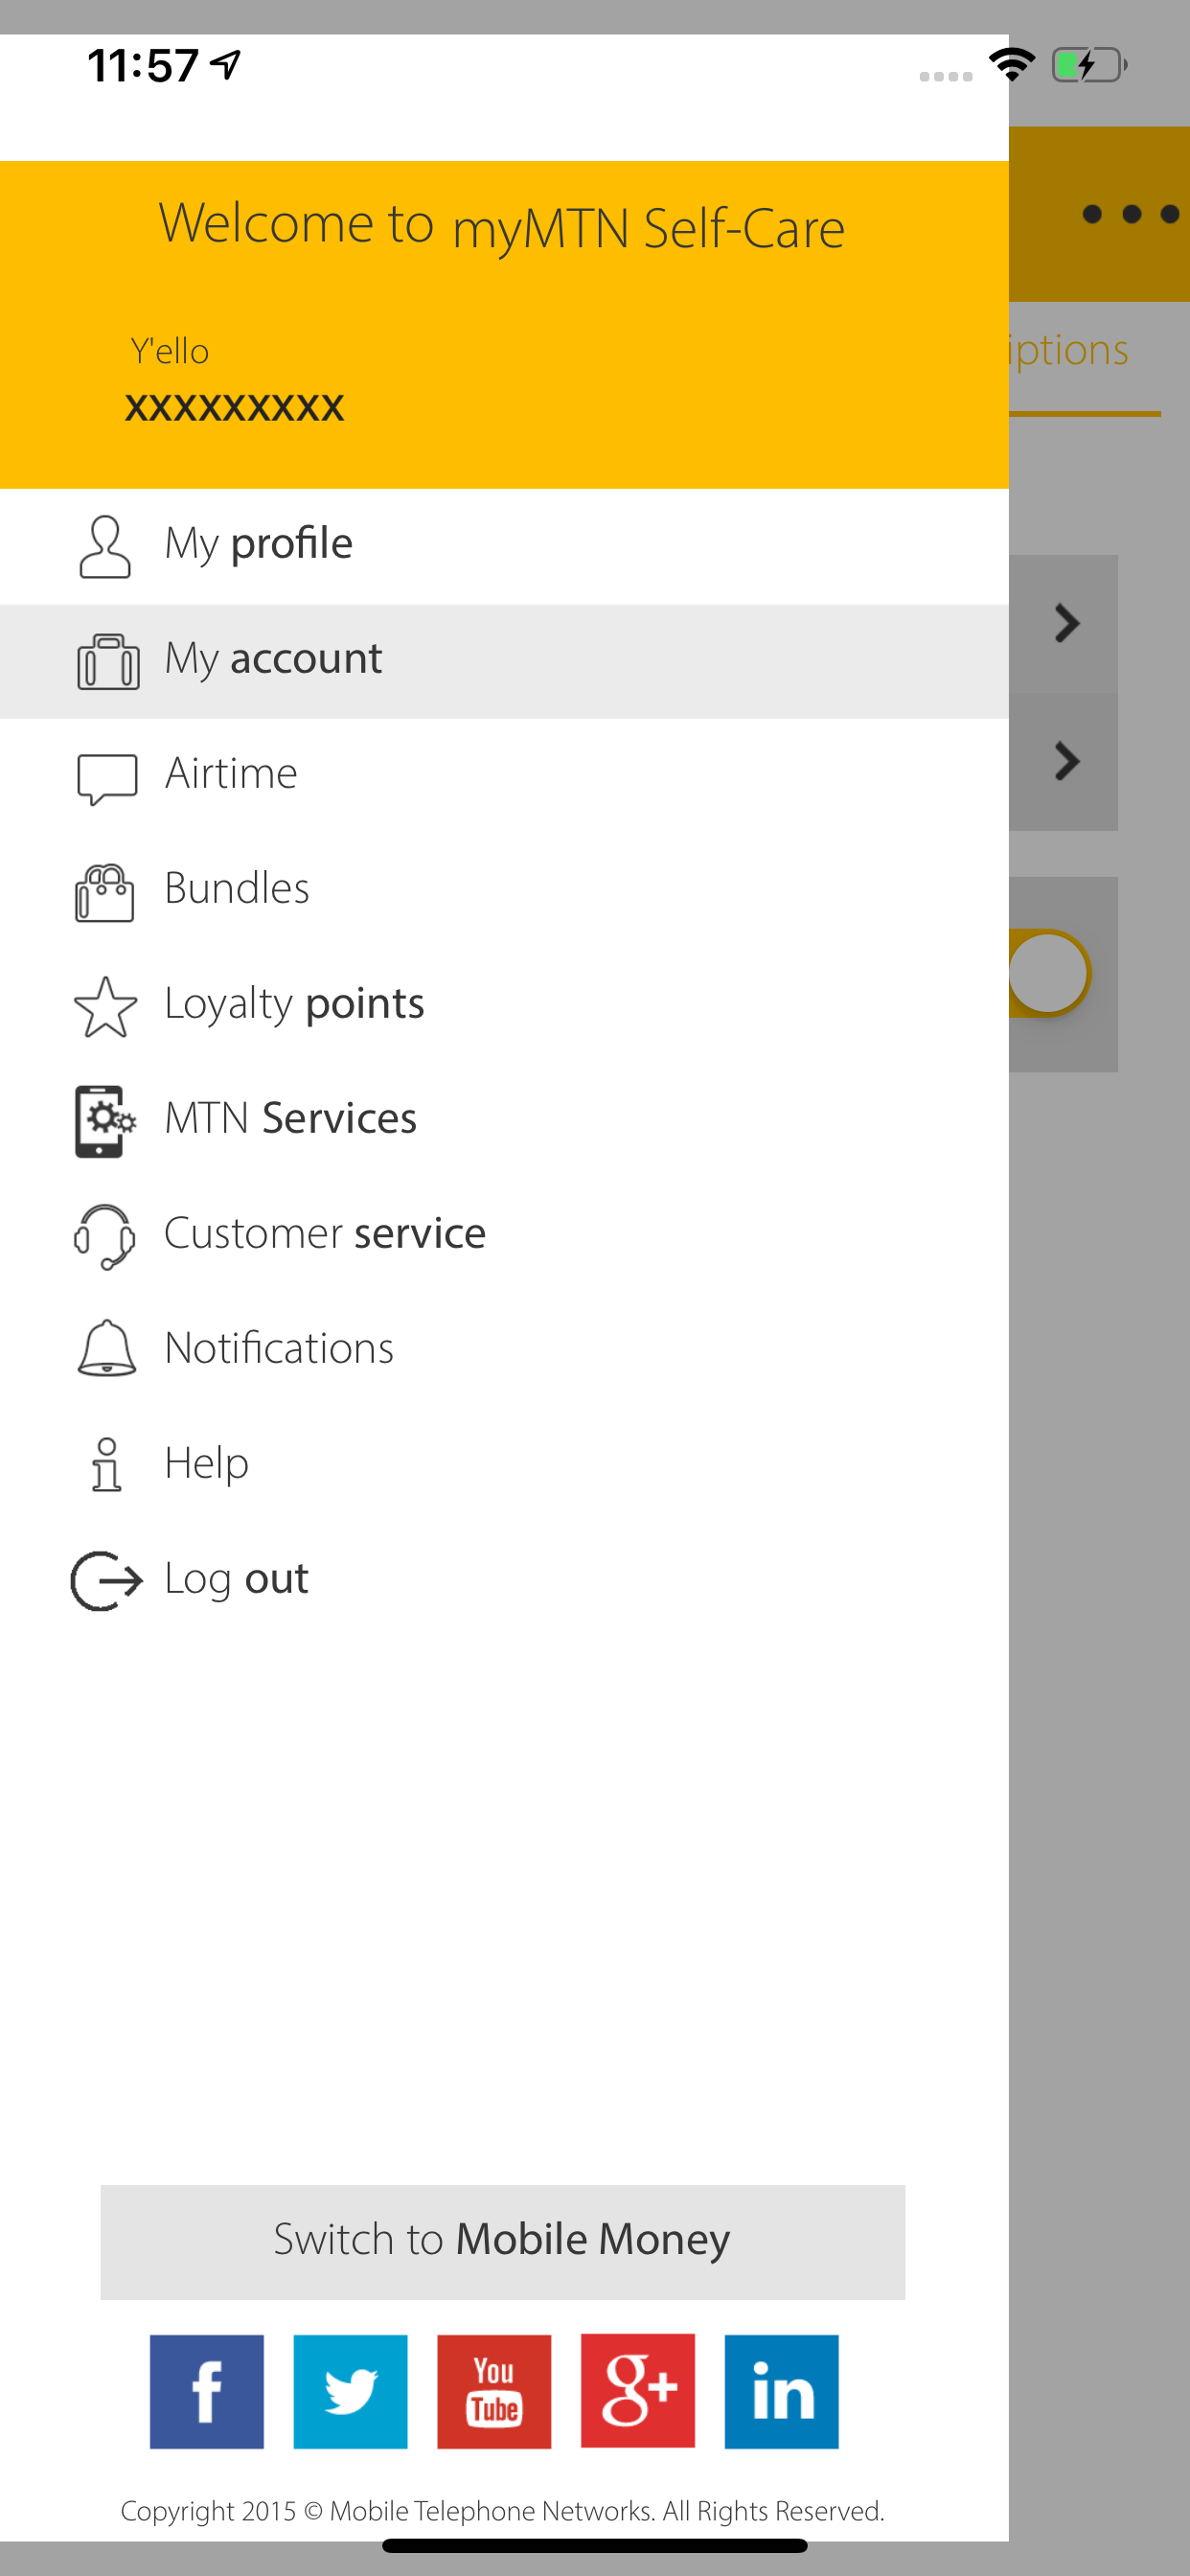This screenshot has height=2576, width=1190.
Task: Tap the Help info icon
Action: pyautogui.click(x=106, y=1465)
